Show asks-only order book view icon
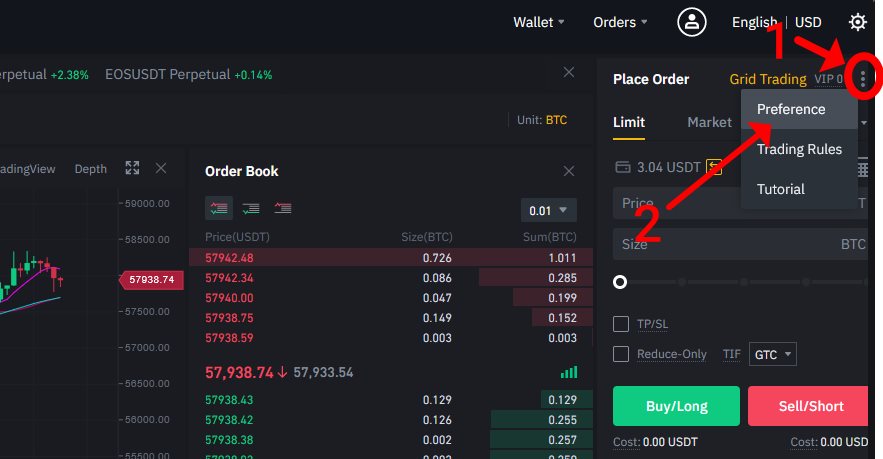Viewport: 883px width, 459px height. [x=282, y=209]
